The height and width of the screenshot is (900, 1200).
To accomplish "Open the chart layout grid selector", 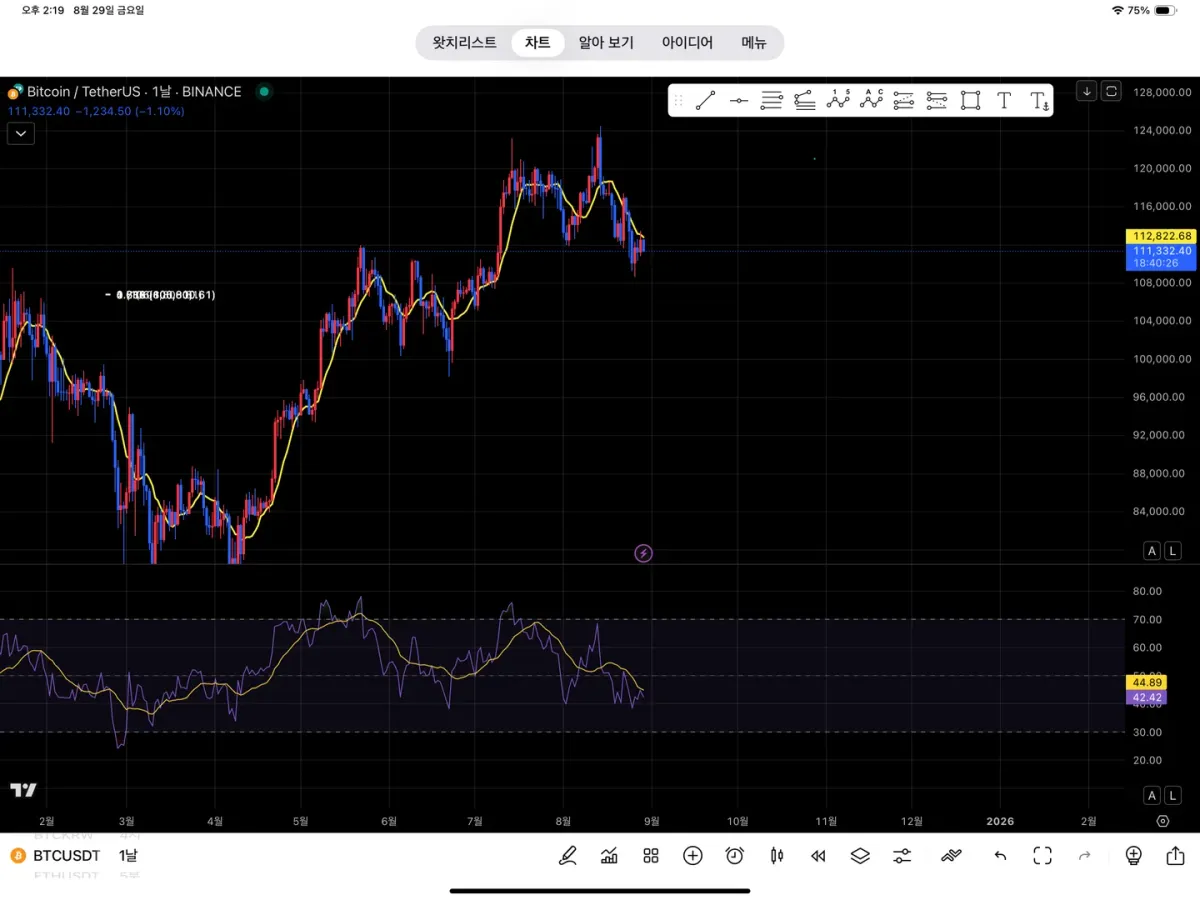I will tap(651, 856).
